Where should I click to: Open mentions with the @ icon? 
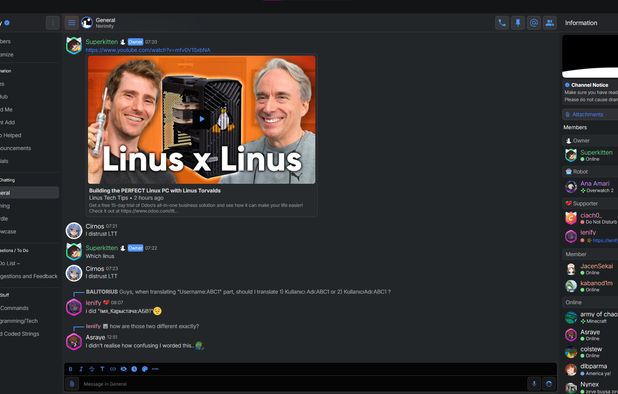(534, 23)
